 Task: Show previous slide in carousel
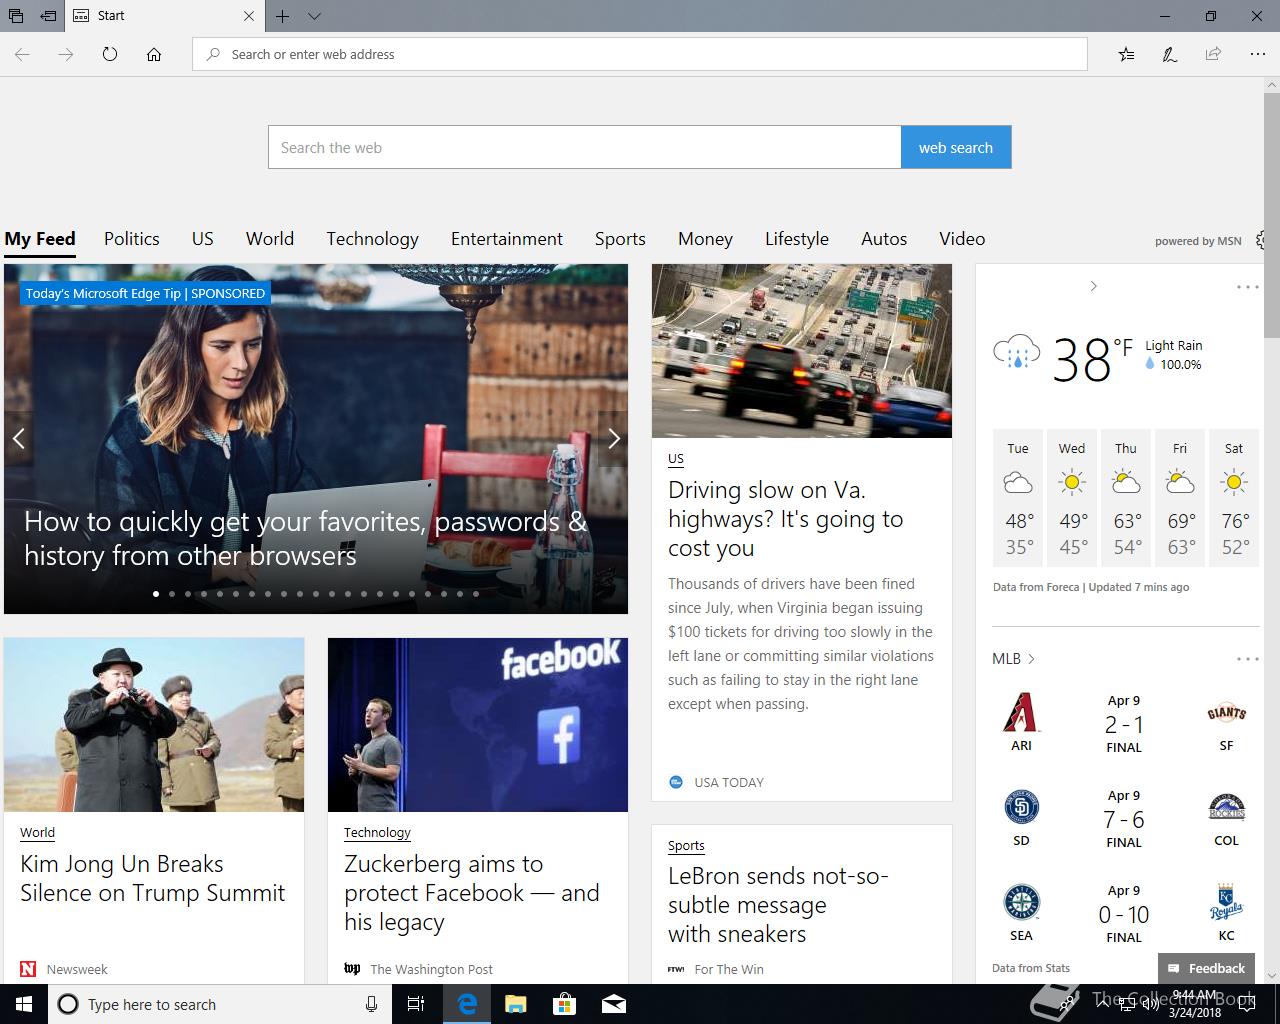pos(18,438)
